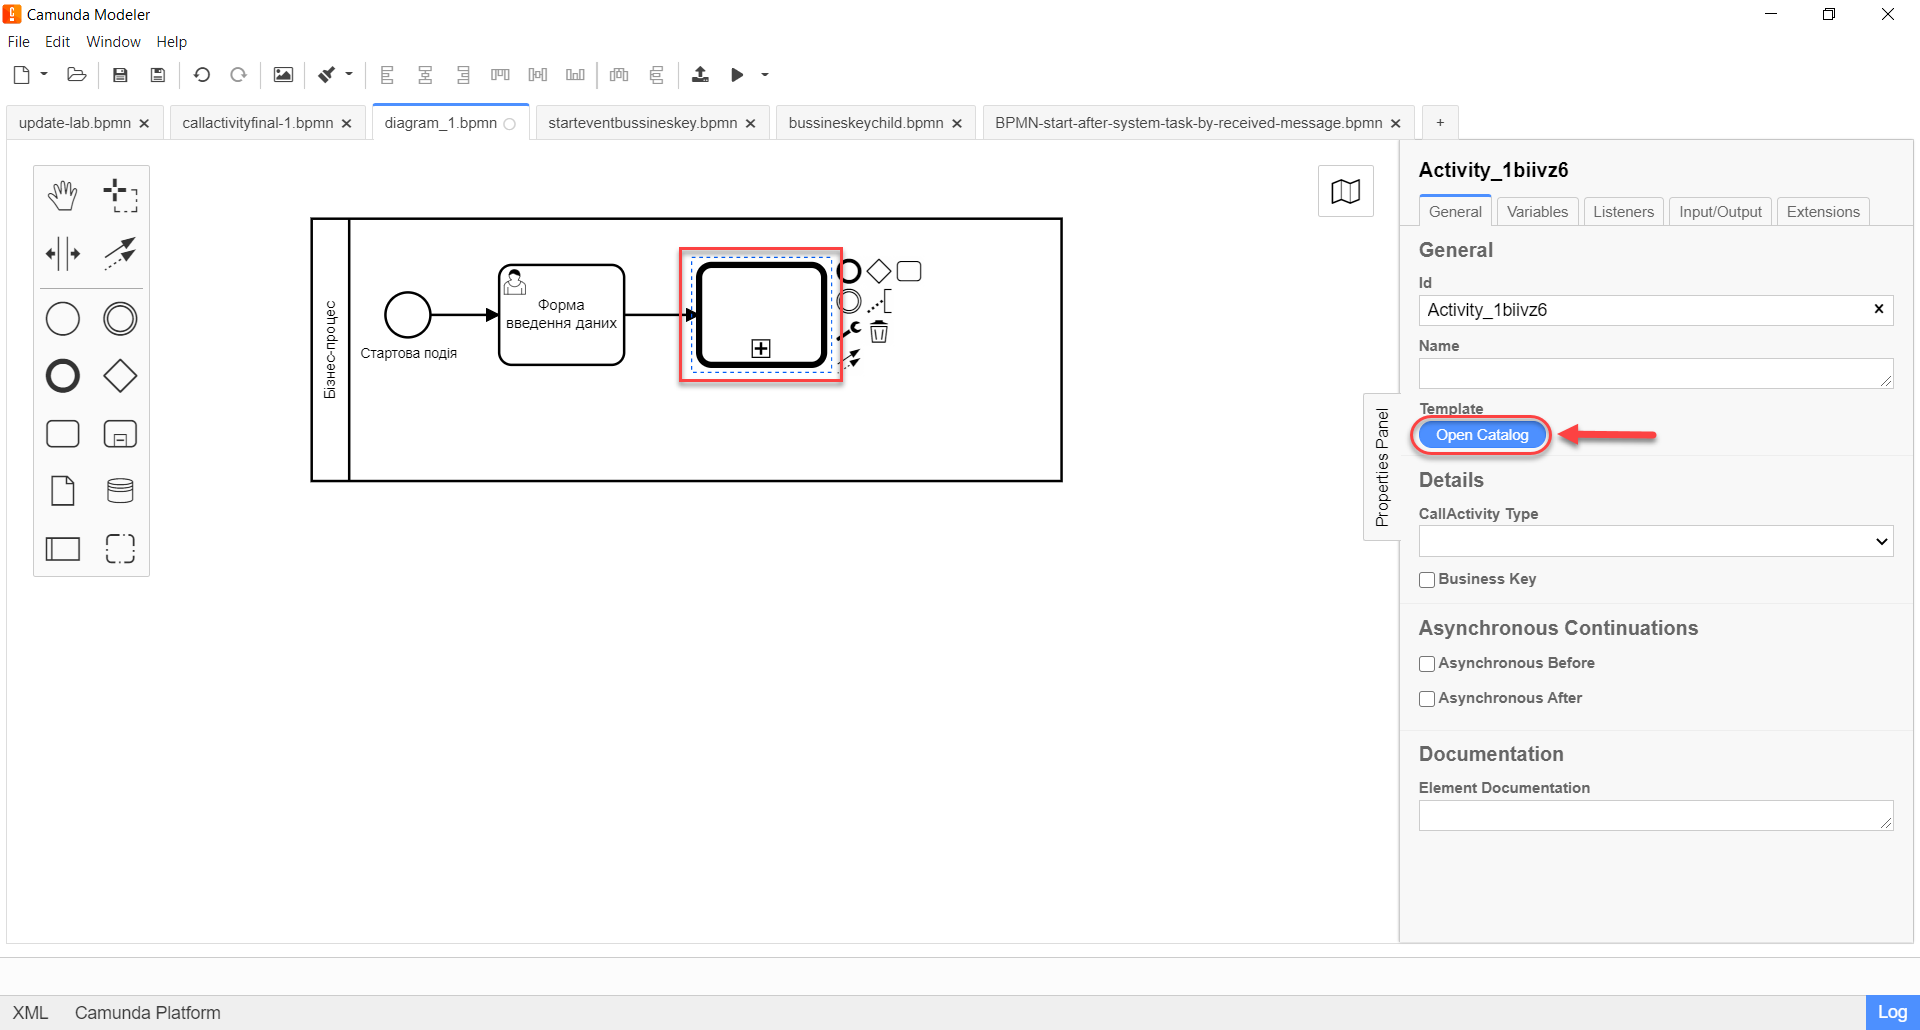Open the Log panel button
This screenshot has height=1030, width=1920.
[1892, 1012]
